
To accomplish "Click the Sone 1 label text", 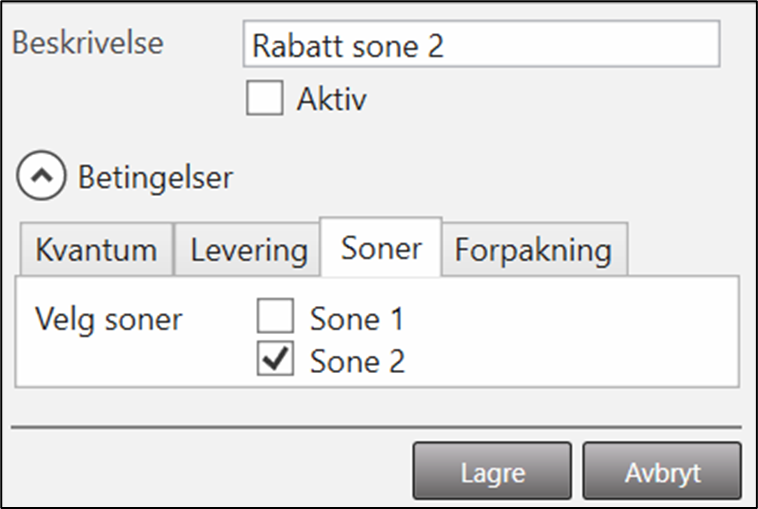I will (x=357, y=320).
